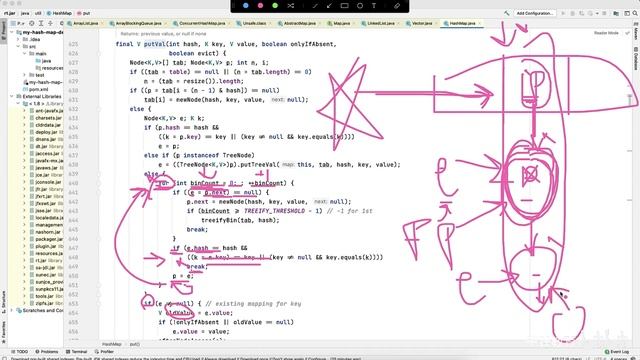Select the blue color dot in annotation bar

click(x=246, y=6)
